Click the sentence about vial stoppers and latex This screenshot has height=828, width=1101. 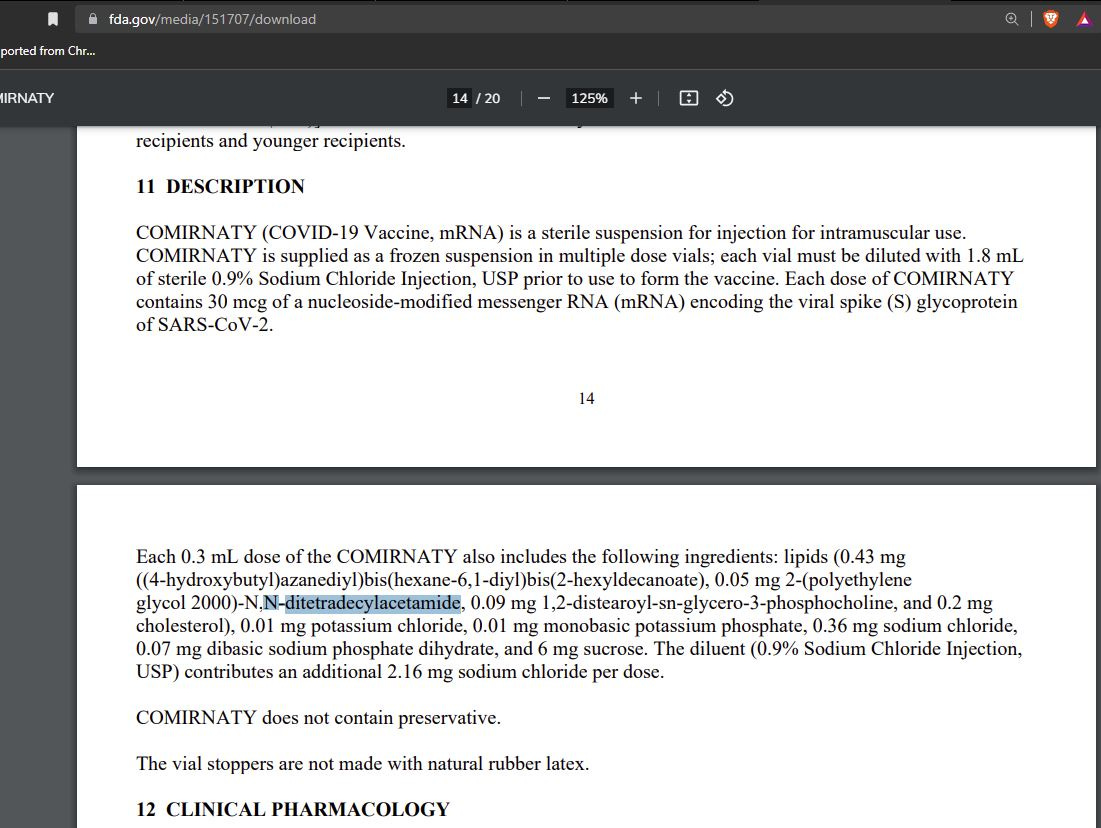click(362, 763)
